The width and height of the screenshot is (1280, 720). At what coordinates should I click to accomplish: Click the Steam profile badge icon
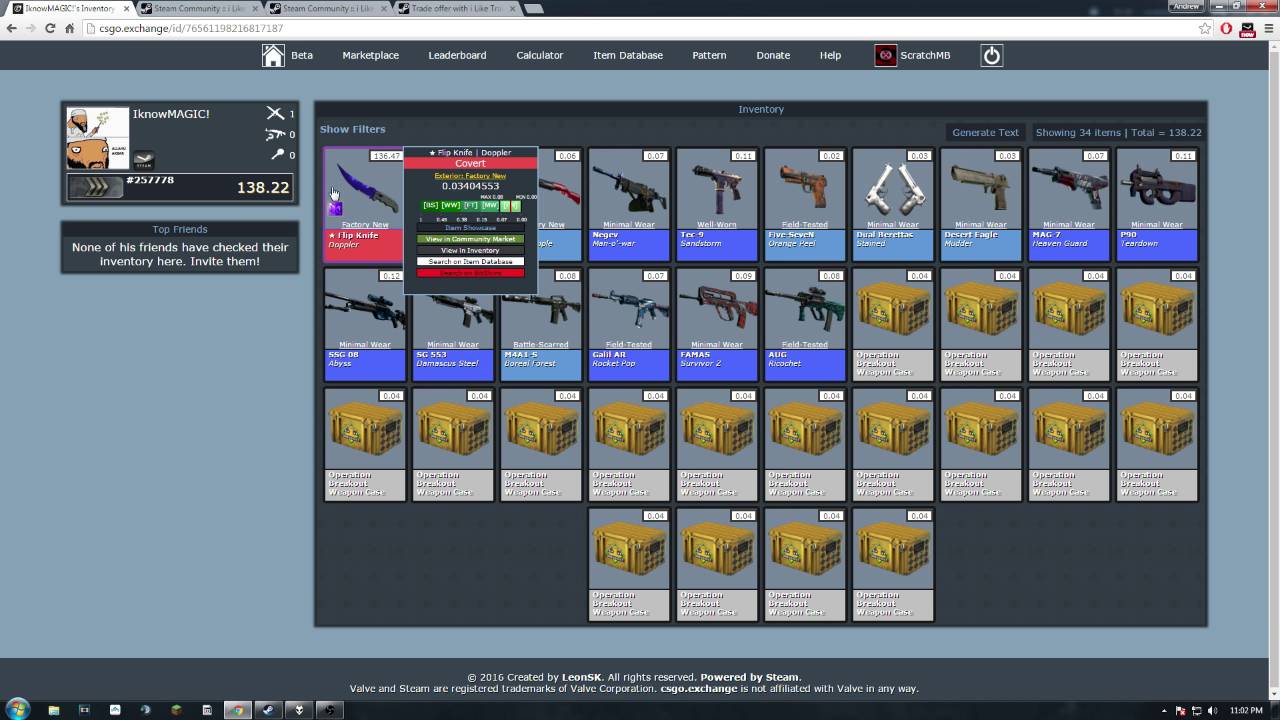[x=144, y=159]
